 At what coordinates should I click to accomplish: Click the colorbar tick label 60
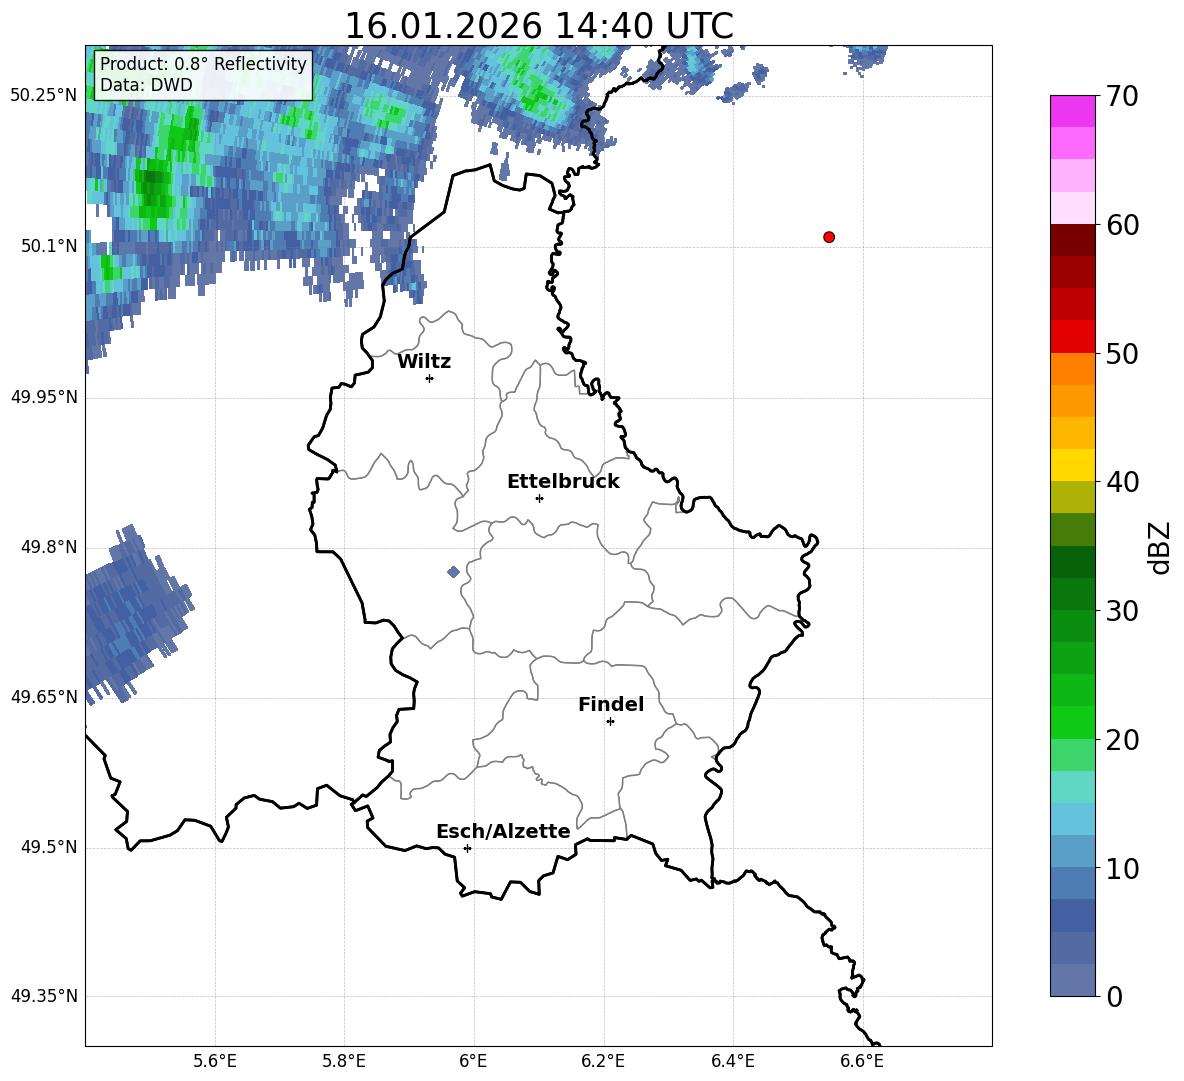click(1122, 225)
